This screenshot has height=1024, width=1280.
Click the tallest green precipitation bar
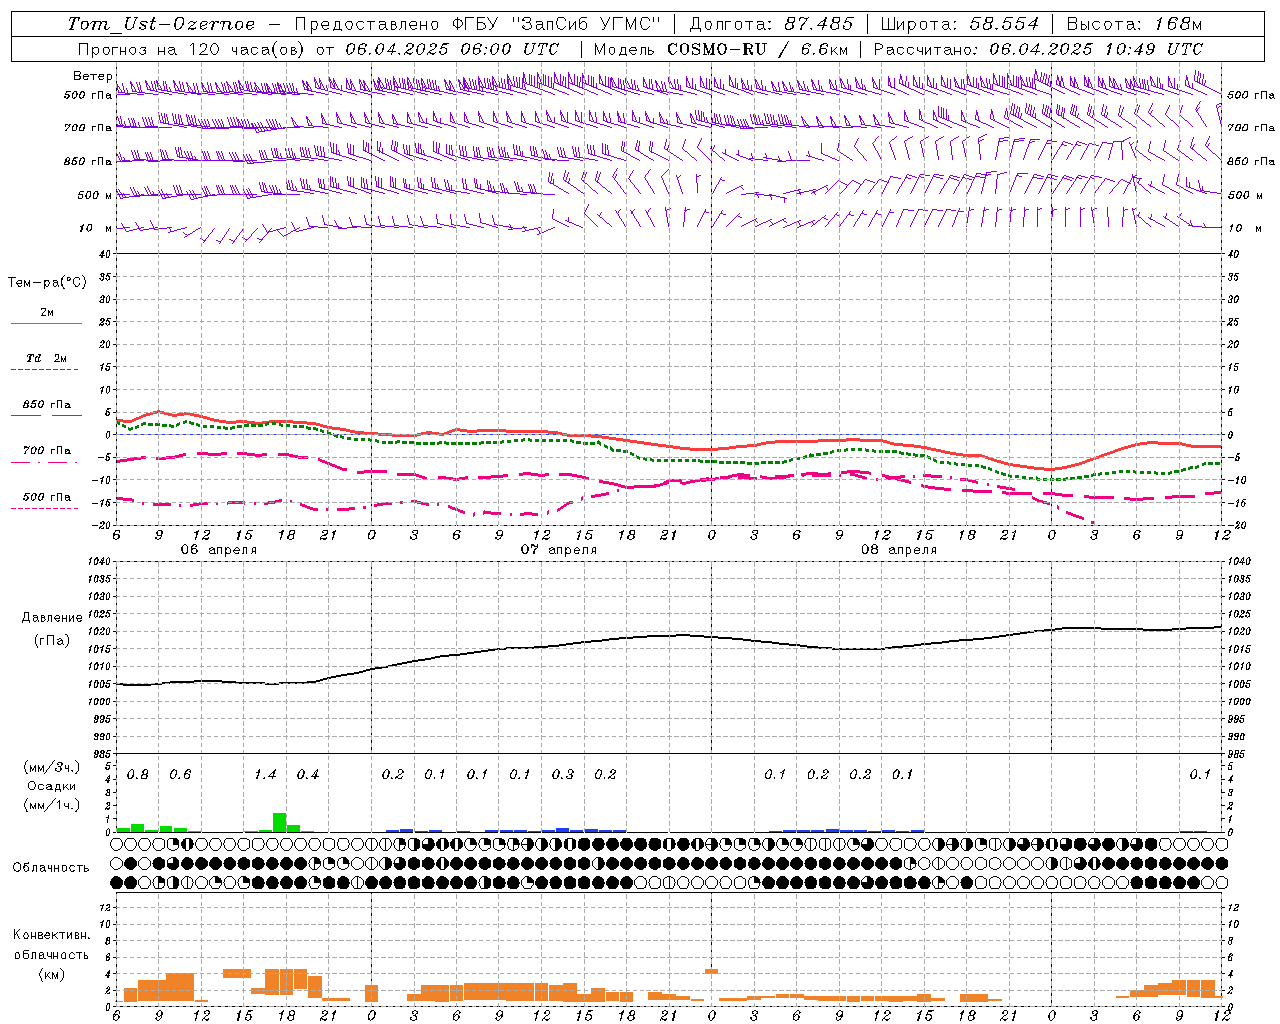pyautogui.click(x=280, y=822)
